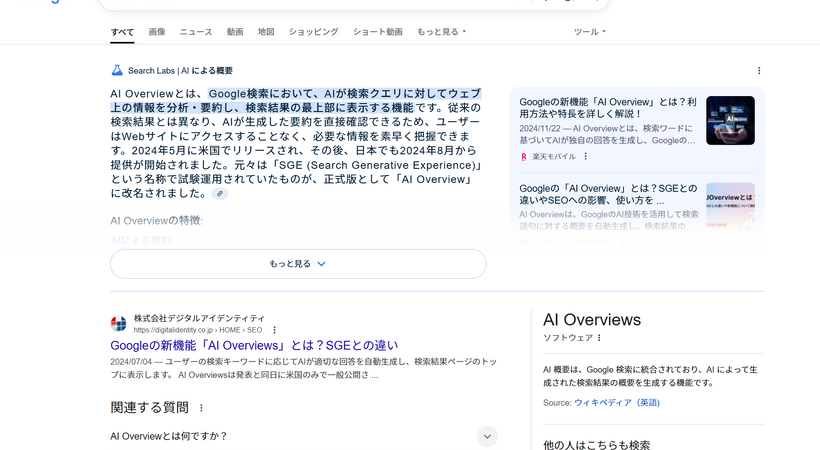This screenshot has height=450, width=820.
Task: Open options for 楽天モバイル source card
Action: [586, 156]
